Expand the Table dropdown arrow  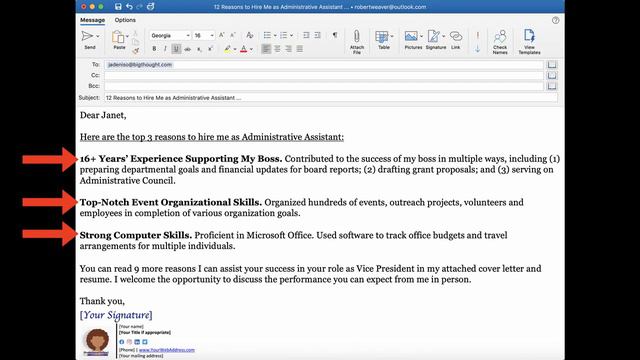[x=392, y=36]
